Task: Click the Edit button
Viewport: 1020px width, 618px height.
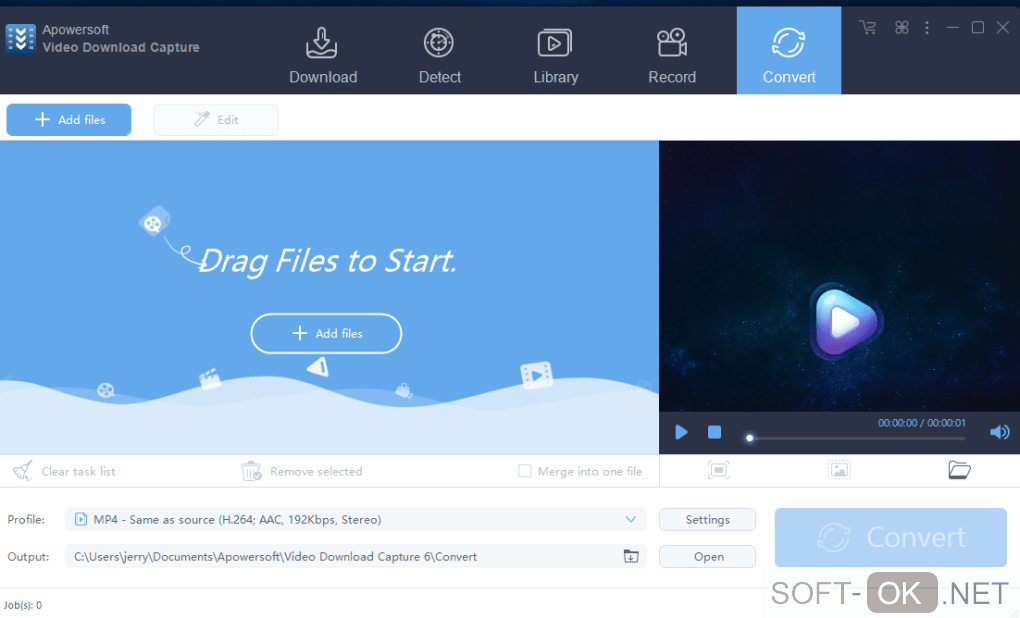Action: (216, 120)
